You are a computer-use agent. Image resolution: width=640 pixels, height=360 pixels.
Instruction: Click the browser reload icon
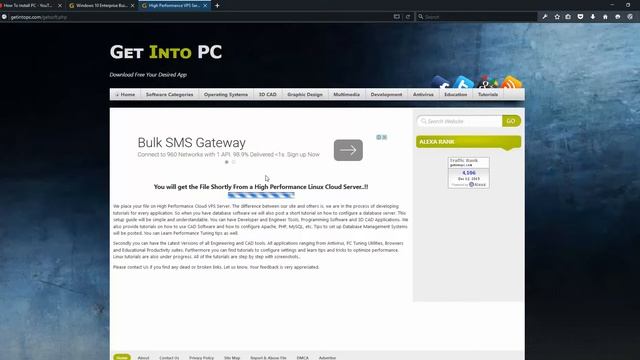point(408,17)
